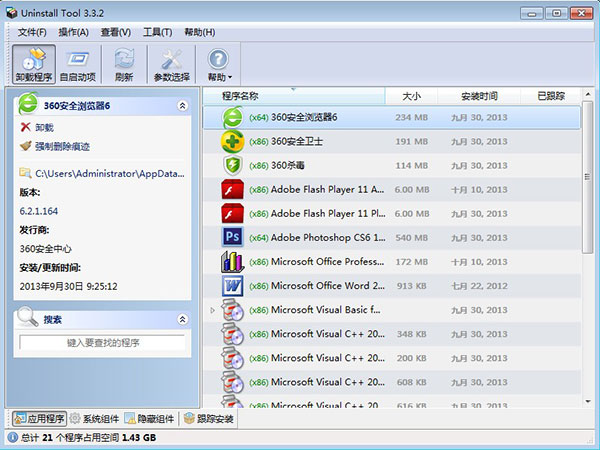
Task: Open the 帮助(H) menu
Action: [x=200, y=33]
